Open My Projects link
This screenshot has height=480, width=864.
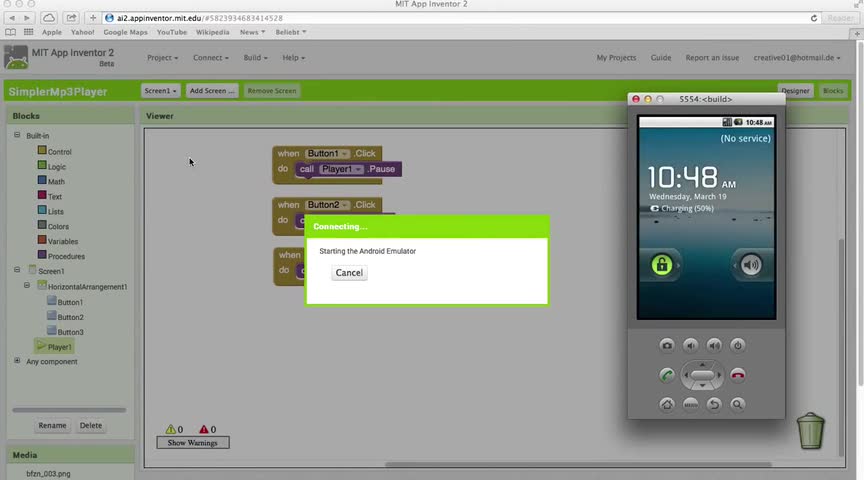tap(616, 58)
